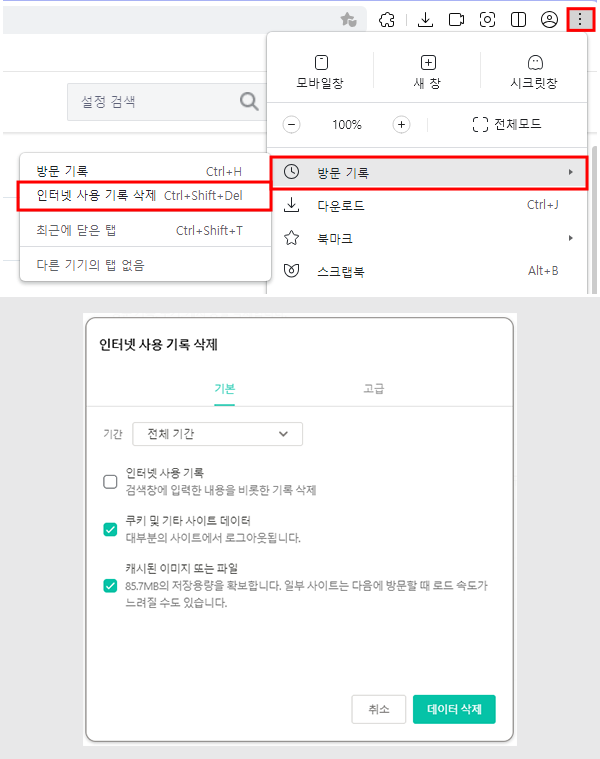Expand the 북마크 submenu
This screenshot has height=759, width=600.
click(427, 238)
